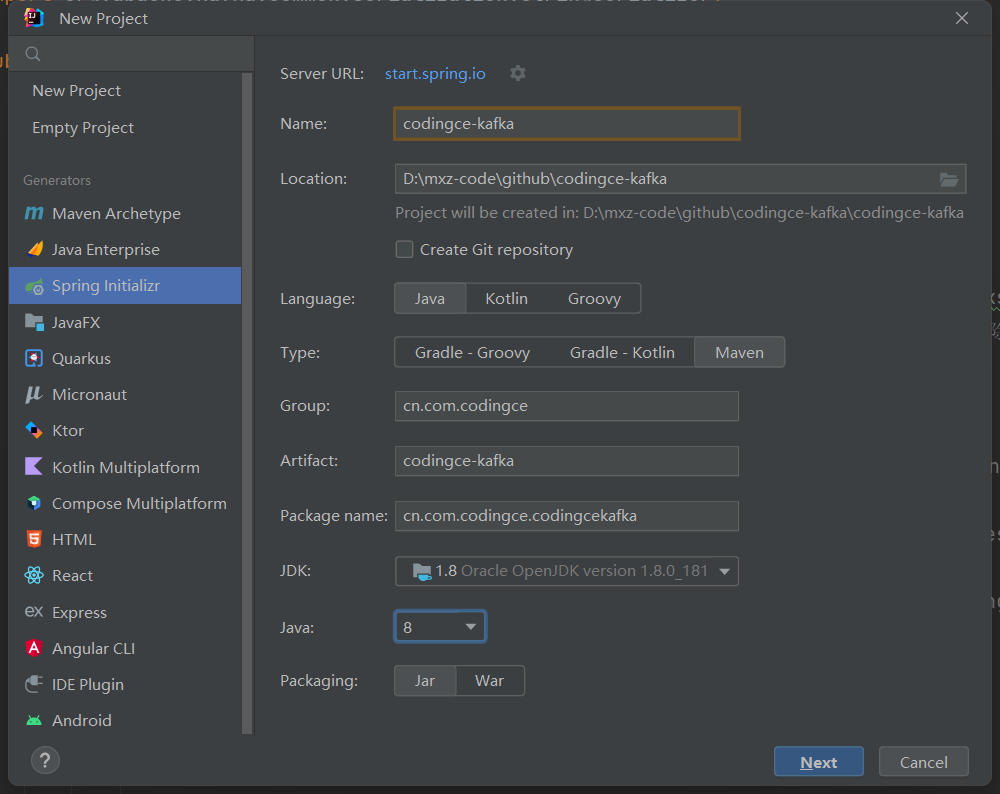Click the HTML5 shield icon
Viewport: 1000px width, 794px height.
tap(34, 539)
